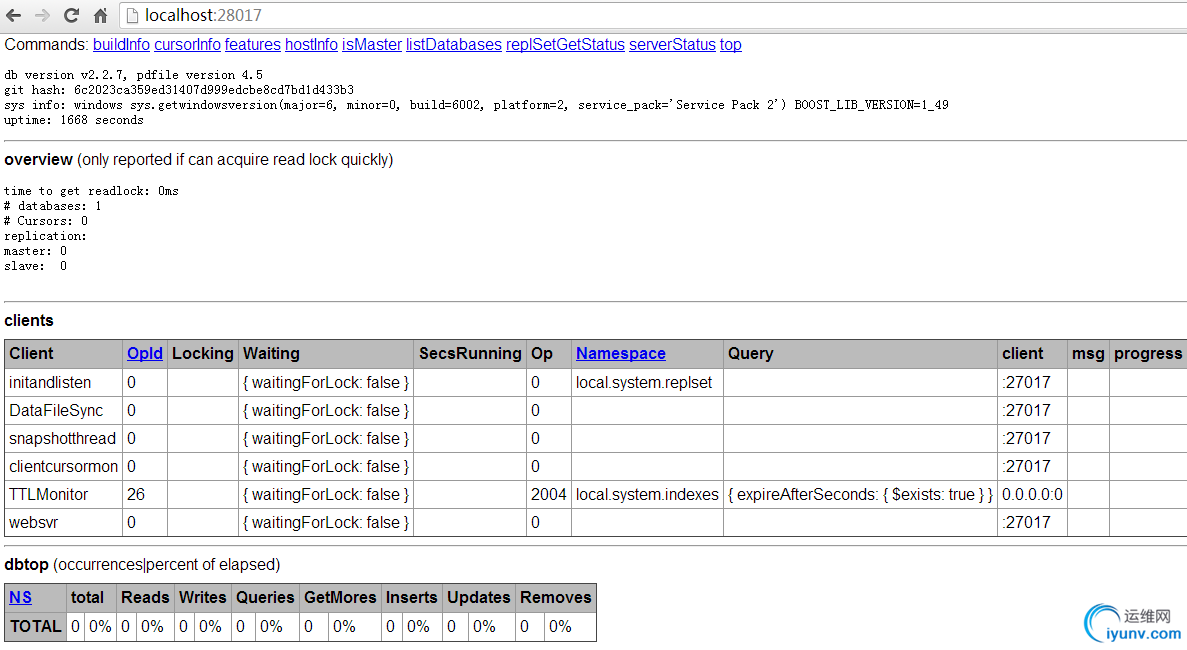1187x650 pixels.
Task: Click the progress column header
Action: click(1148, 353)
